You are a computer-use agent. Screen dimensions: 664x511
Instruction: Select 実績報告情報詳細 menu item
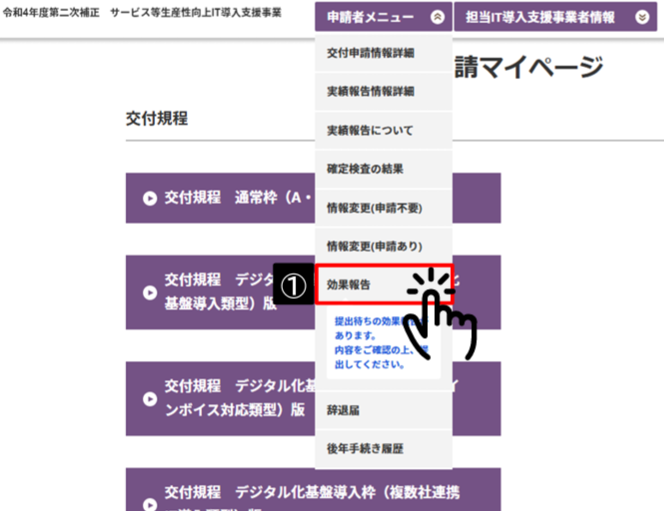point(370,91)
